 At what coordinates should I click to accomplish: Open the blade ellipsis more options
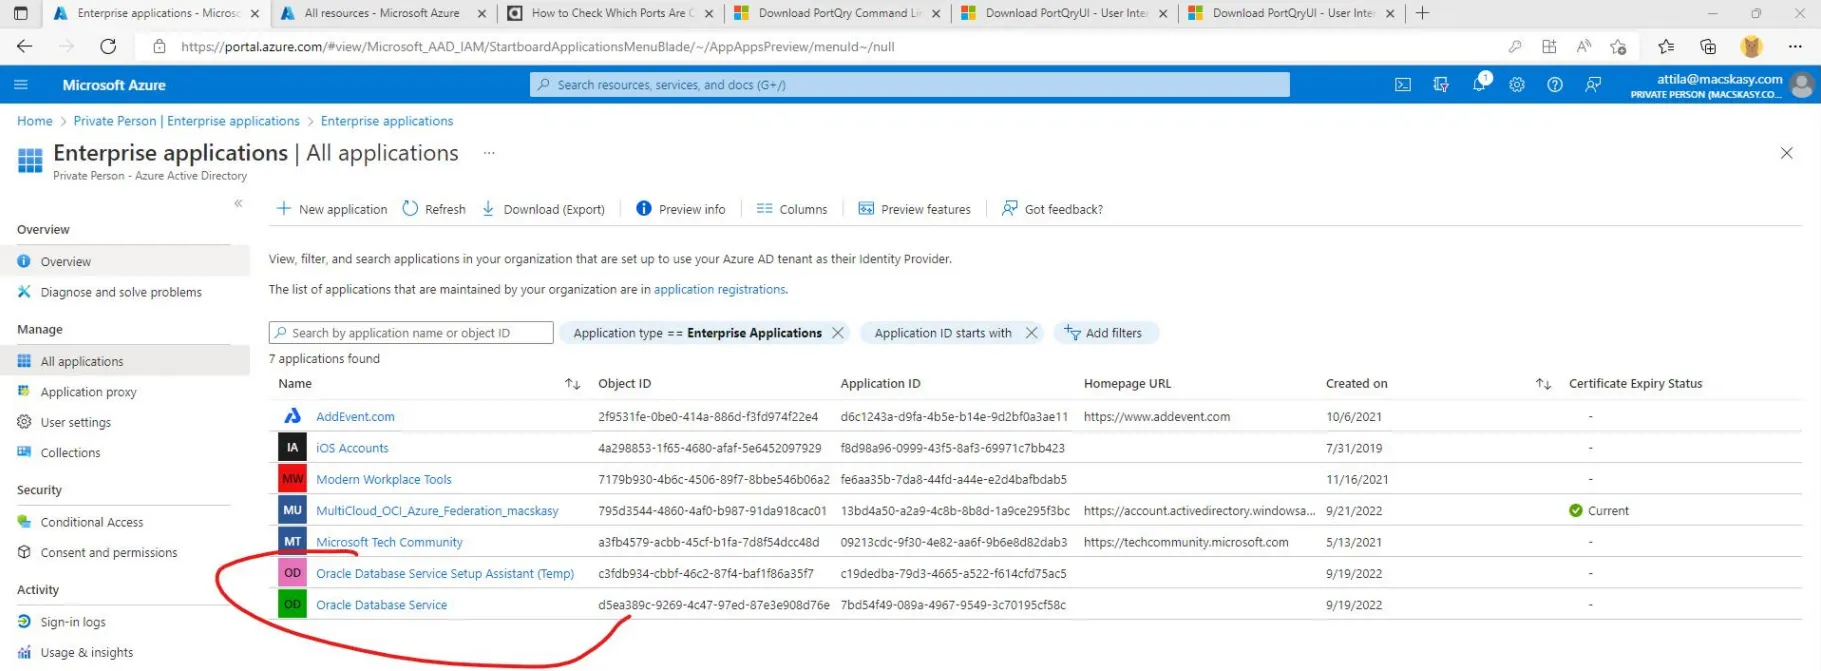[489, 153]
